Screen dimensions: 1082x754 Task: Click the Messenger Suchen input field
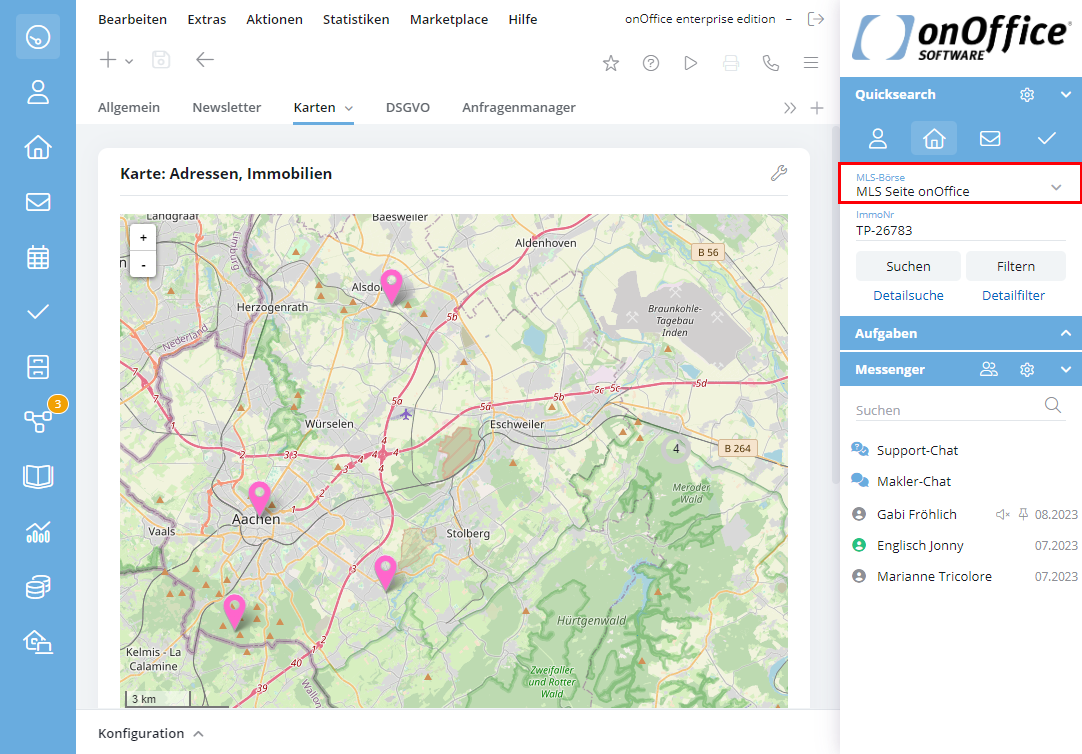click(x=946, y=410)
